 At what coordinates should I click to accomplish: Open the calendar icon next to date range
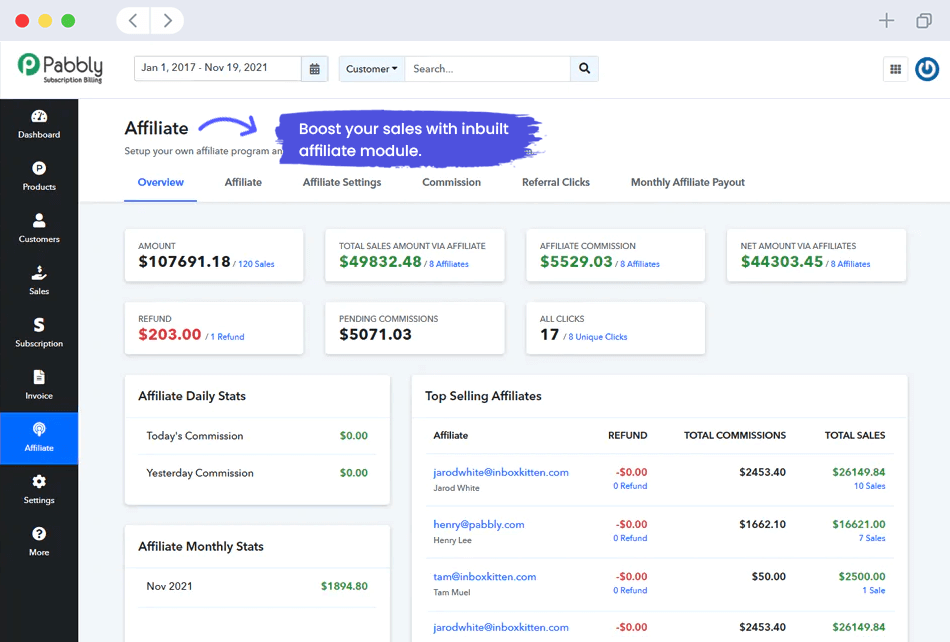pos(315,68)
